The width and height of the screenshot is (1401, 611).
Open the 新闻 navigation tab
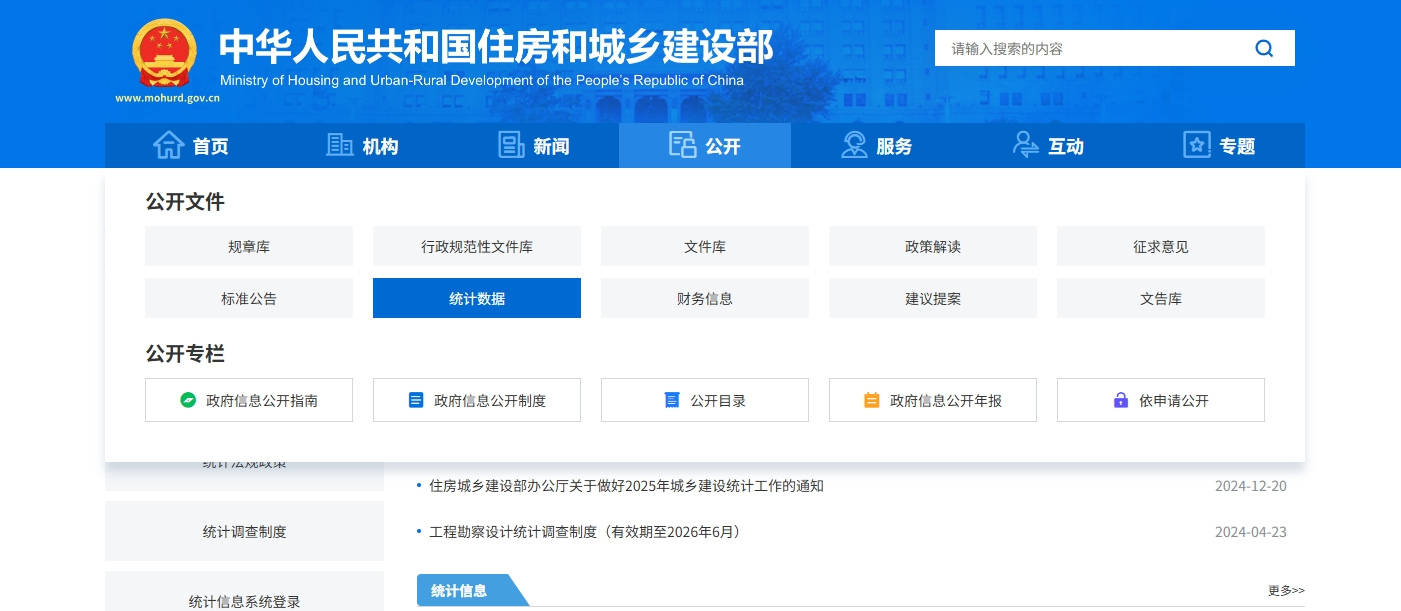click(533, 146)
